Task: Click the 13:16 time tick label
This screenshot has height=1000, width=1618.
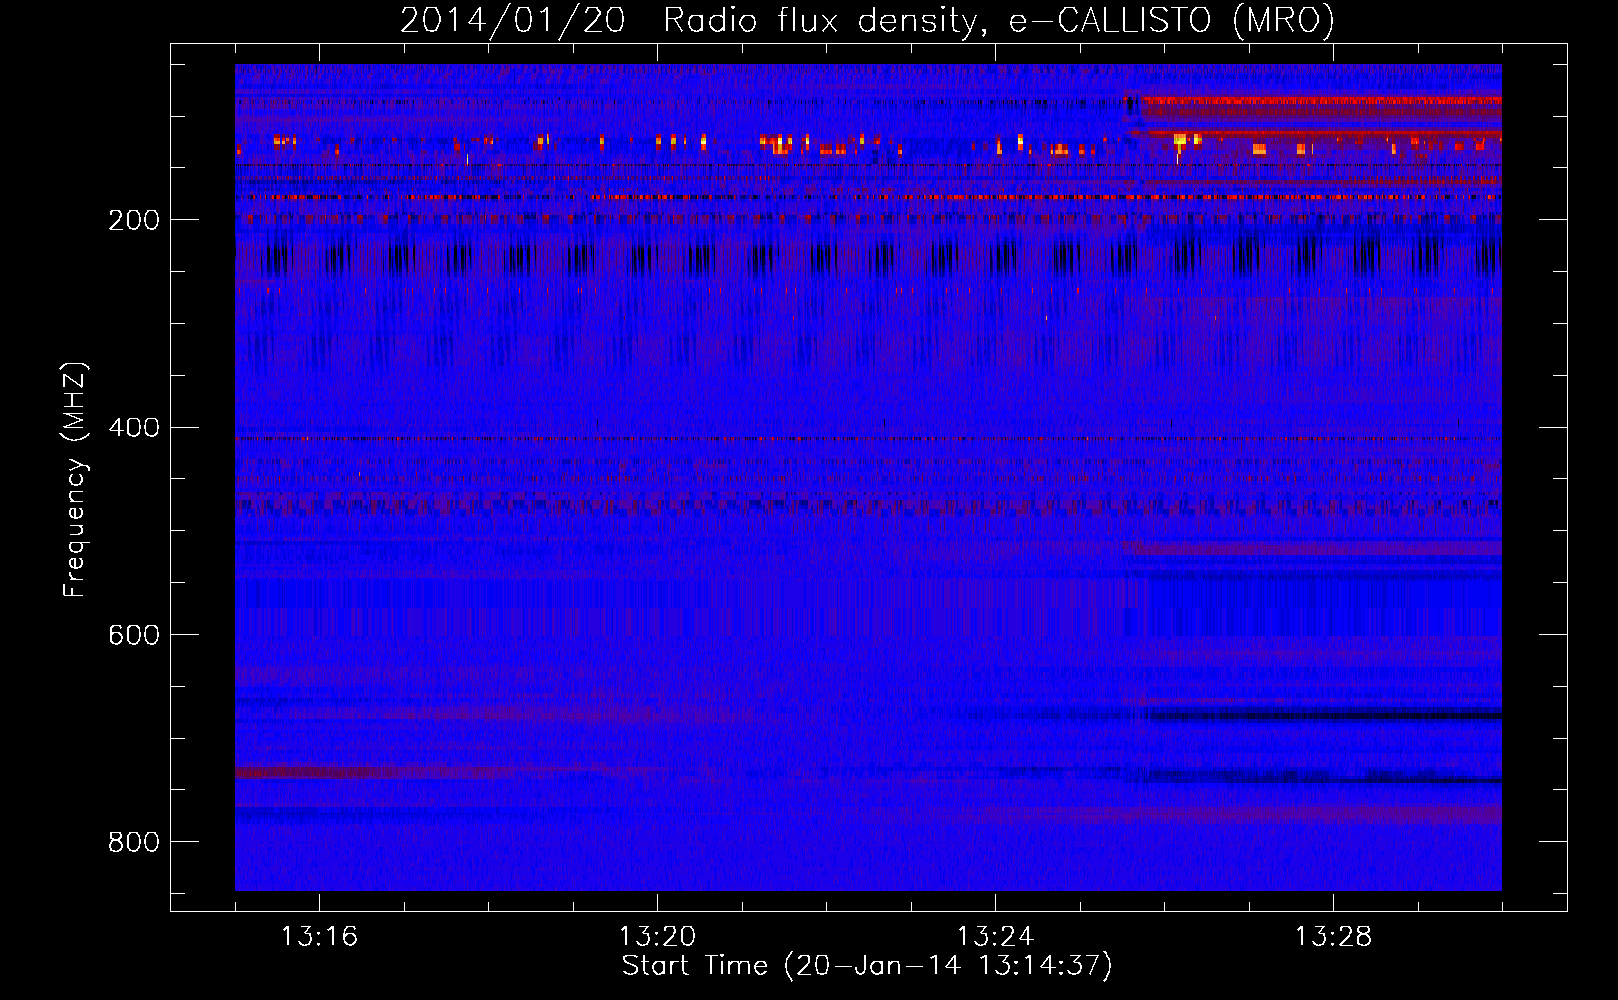Action: pyautogui.click(x=319, y=937)
